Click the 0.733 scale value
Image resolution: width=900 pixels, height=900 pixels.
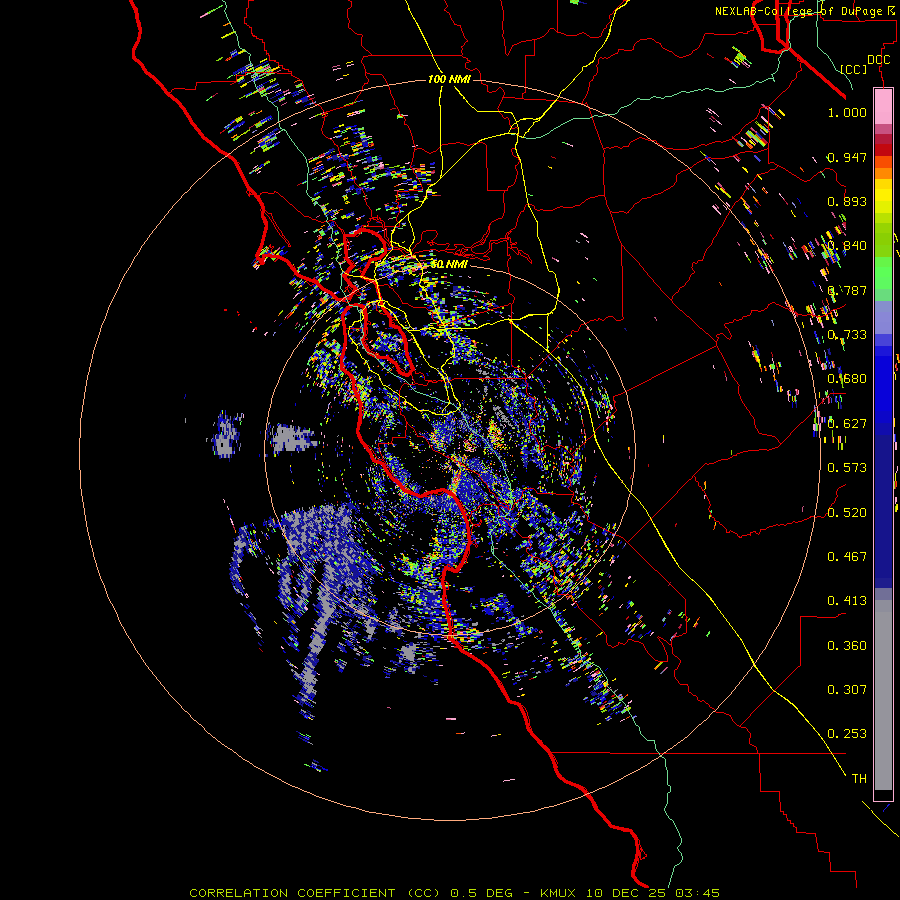[x=847, y=335]
